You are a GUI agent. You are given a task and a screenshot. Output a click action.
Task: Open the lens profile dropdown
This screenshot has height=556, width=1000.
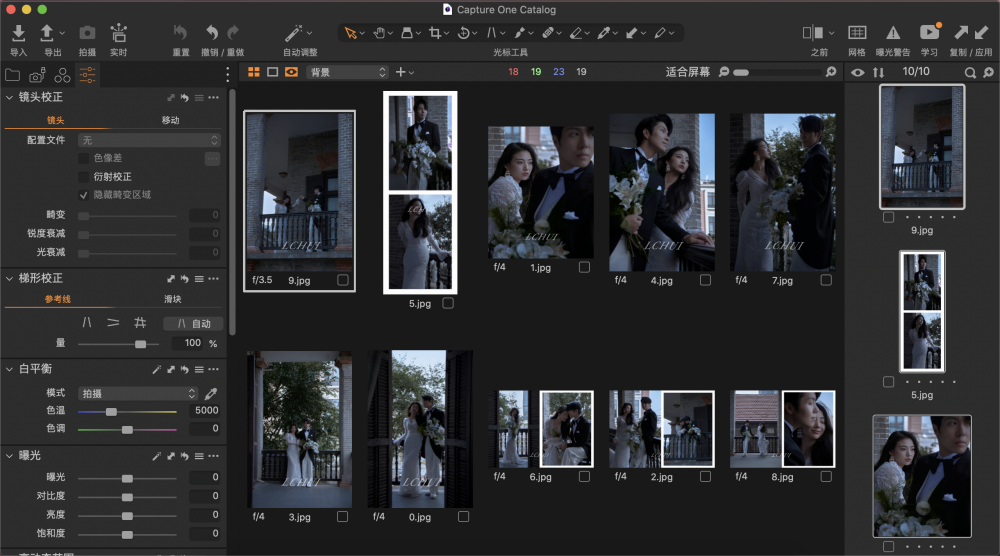point(149,141)
